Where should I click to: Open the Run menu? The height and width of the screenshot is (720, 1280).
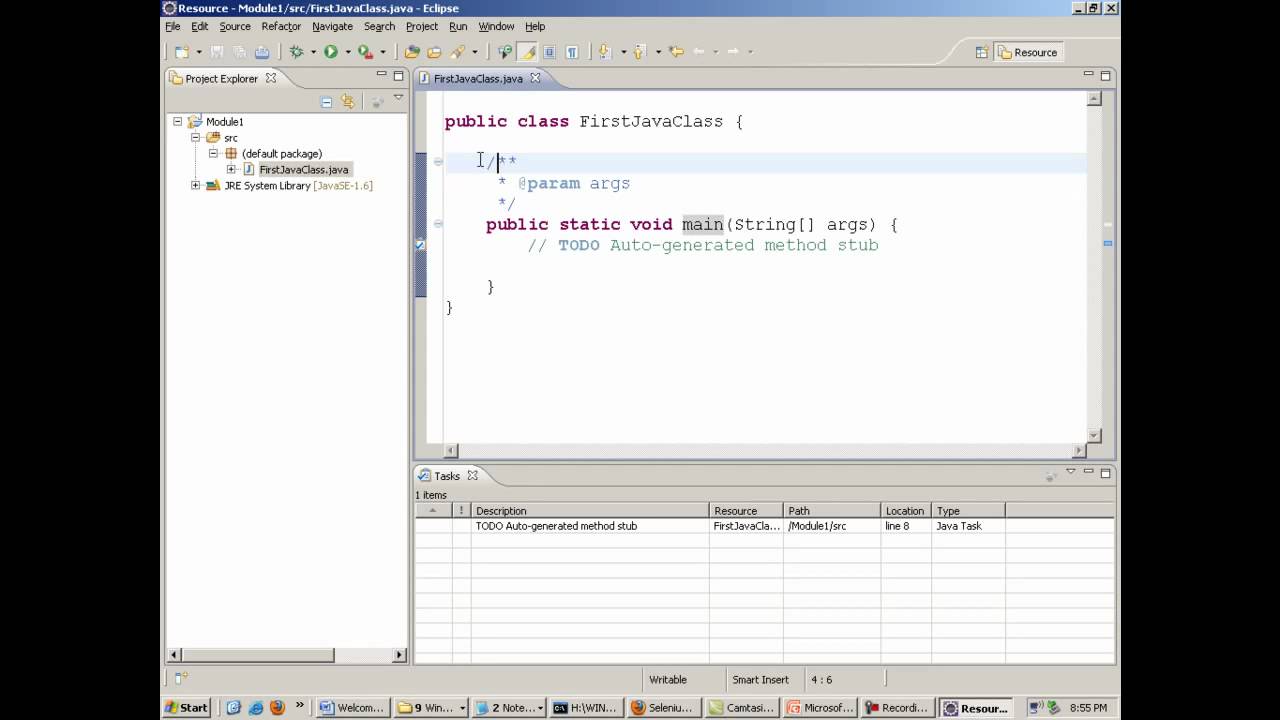pyautogui.click(x=458, y=26)
